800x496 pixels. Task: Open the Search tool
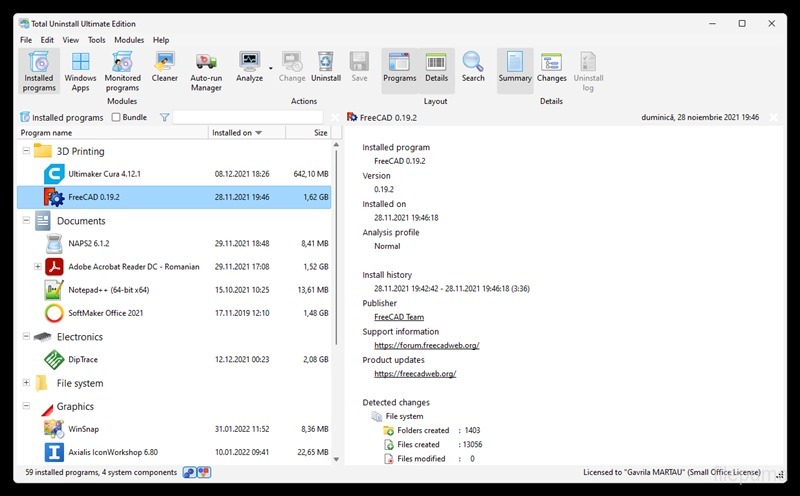(473, 68)
